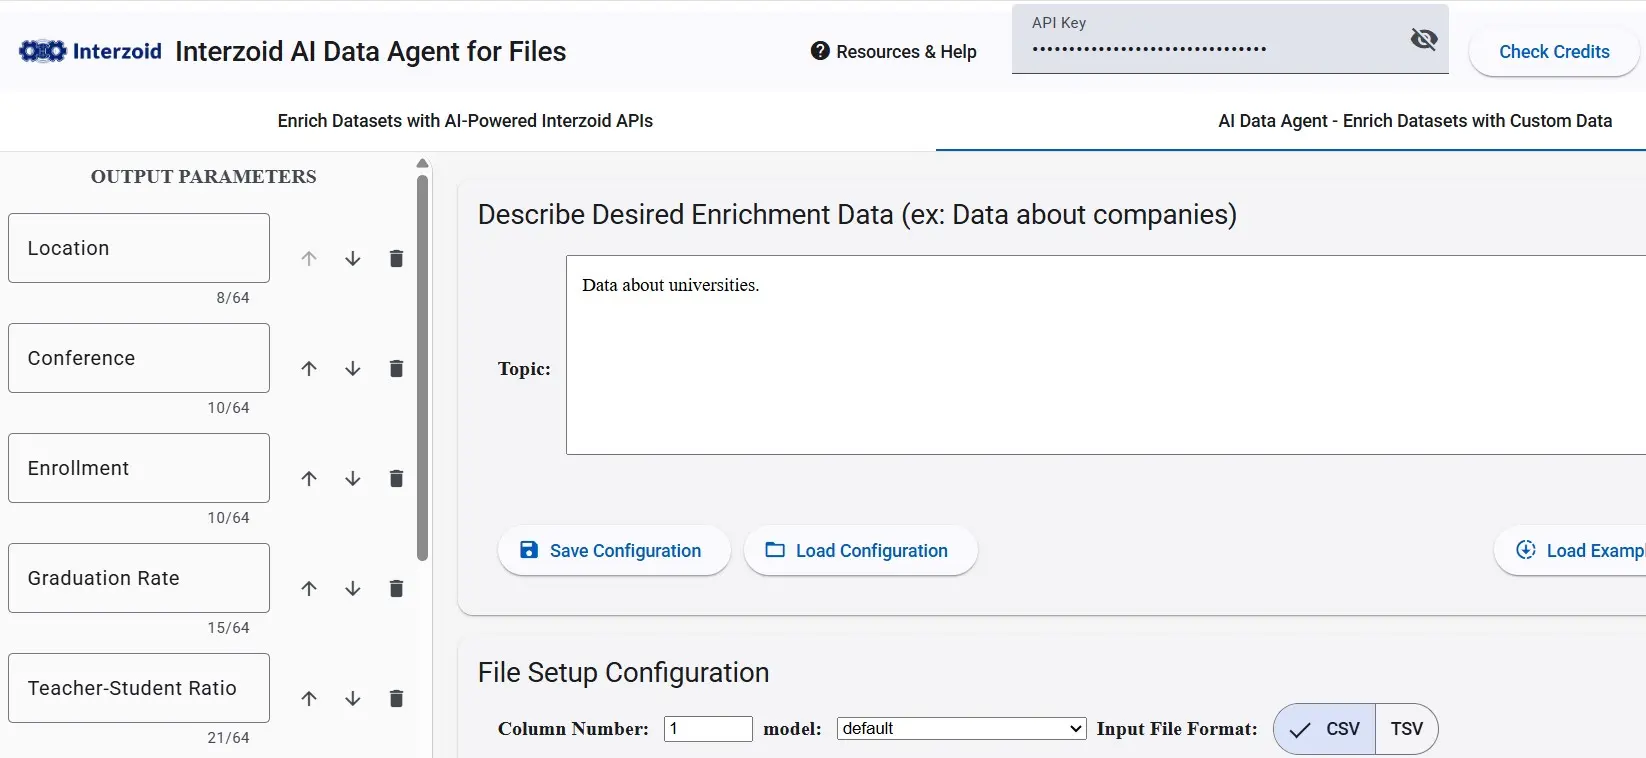This screenshot has height=758, width=1646.
Task: Delete the Location parameter
Action: tap(396, 259)
